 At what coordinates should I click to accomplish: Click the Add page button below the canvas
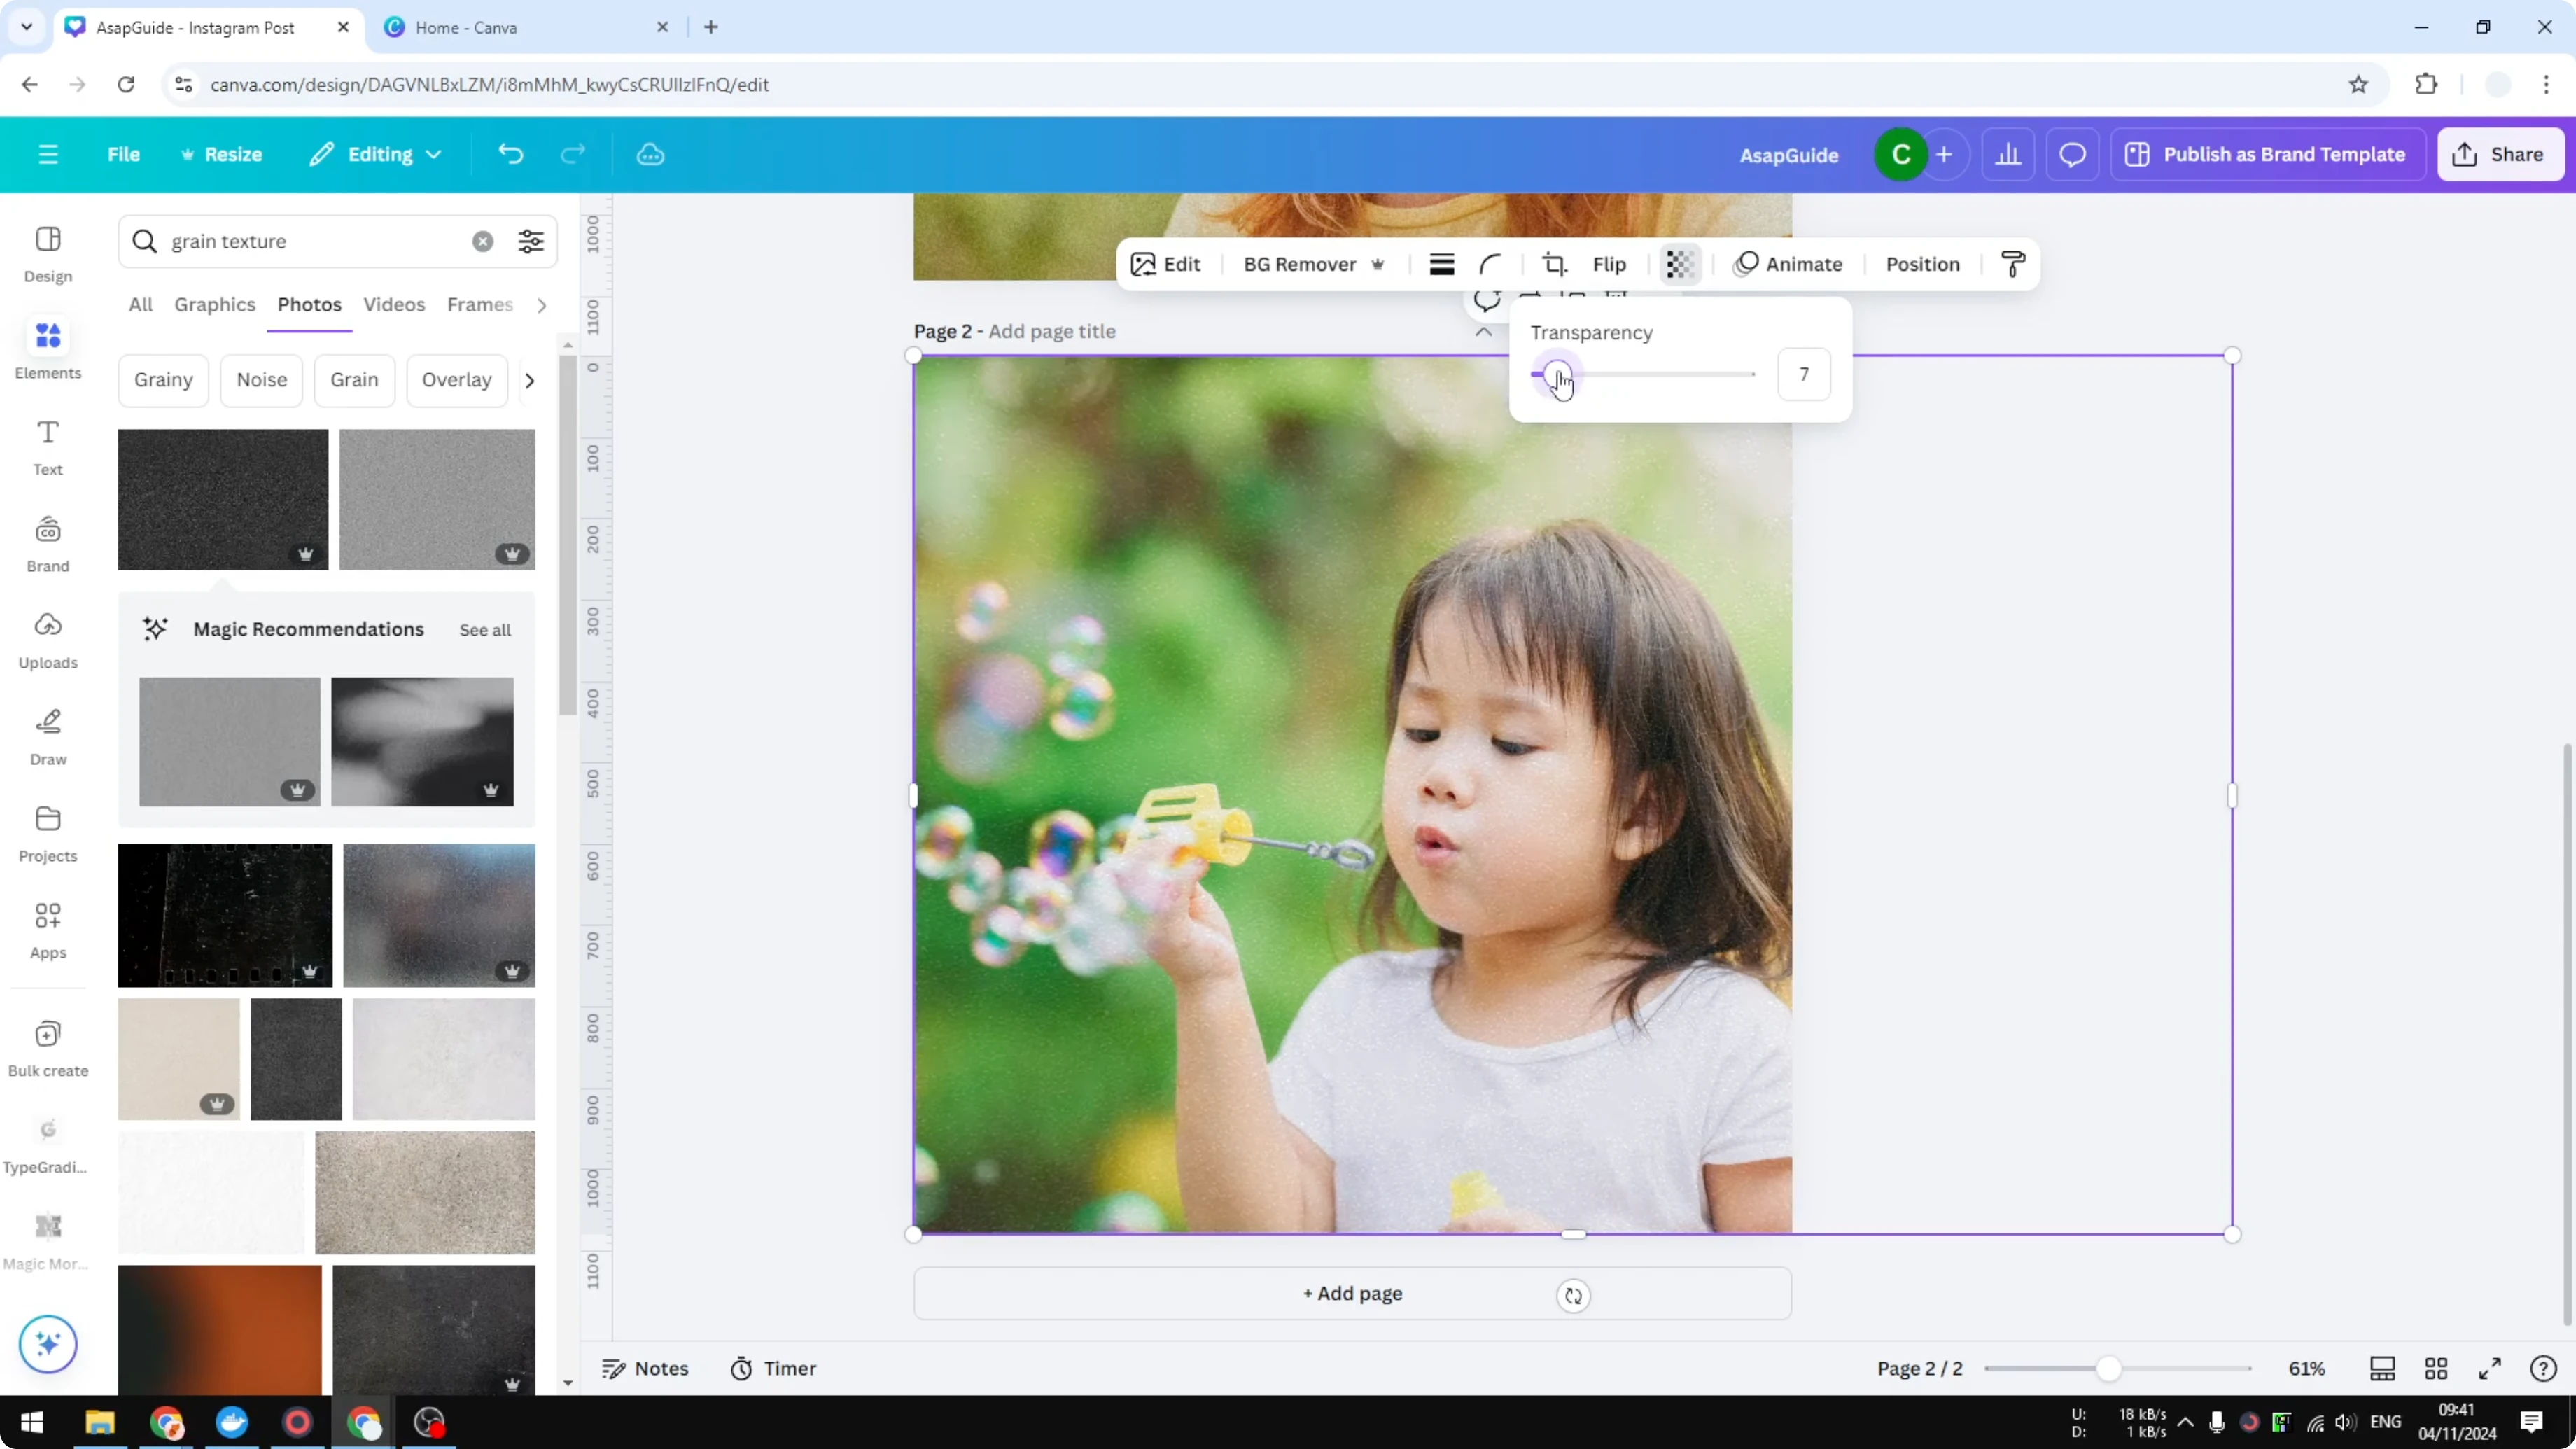click(x=1352, y=1293)
